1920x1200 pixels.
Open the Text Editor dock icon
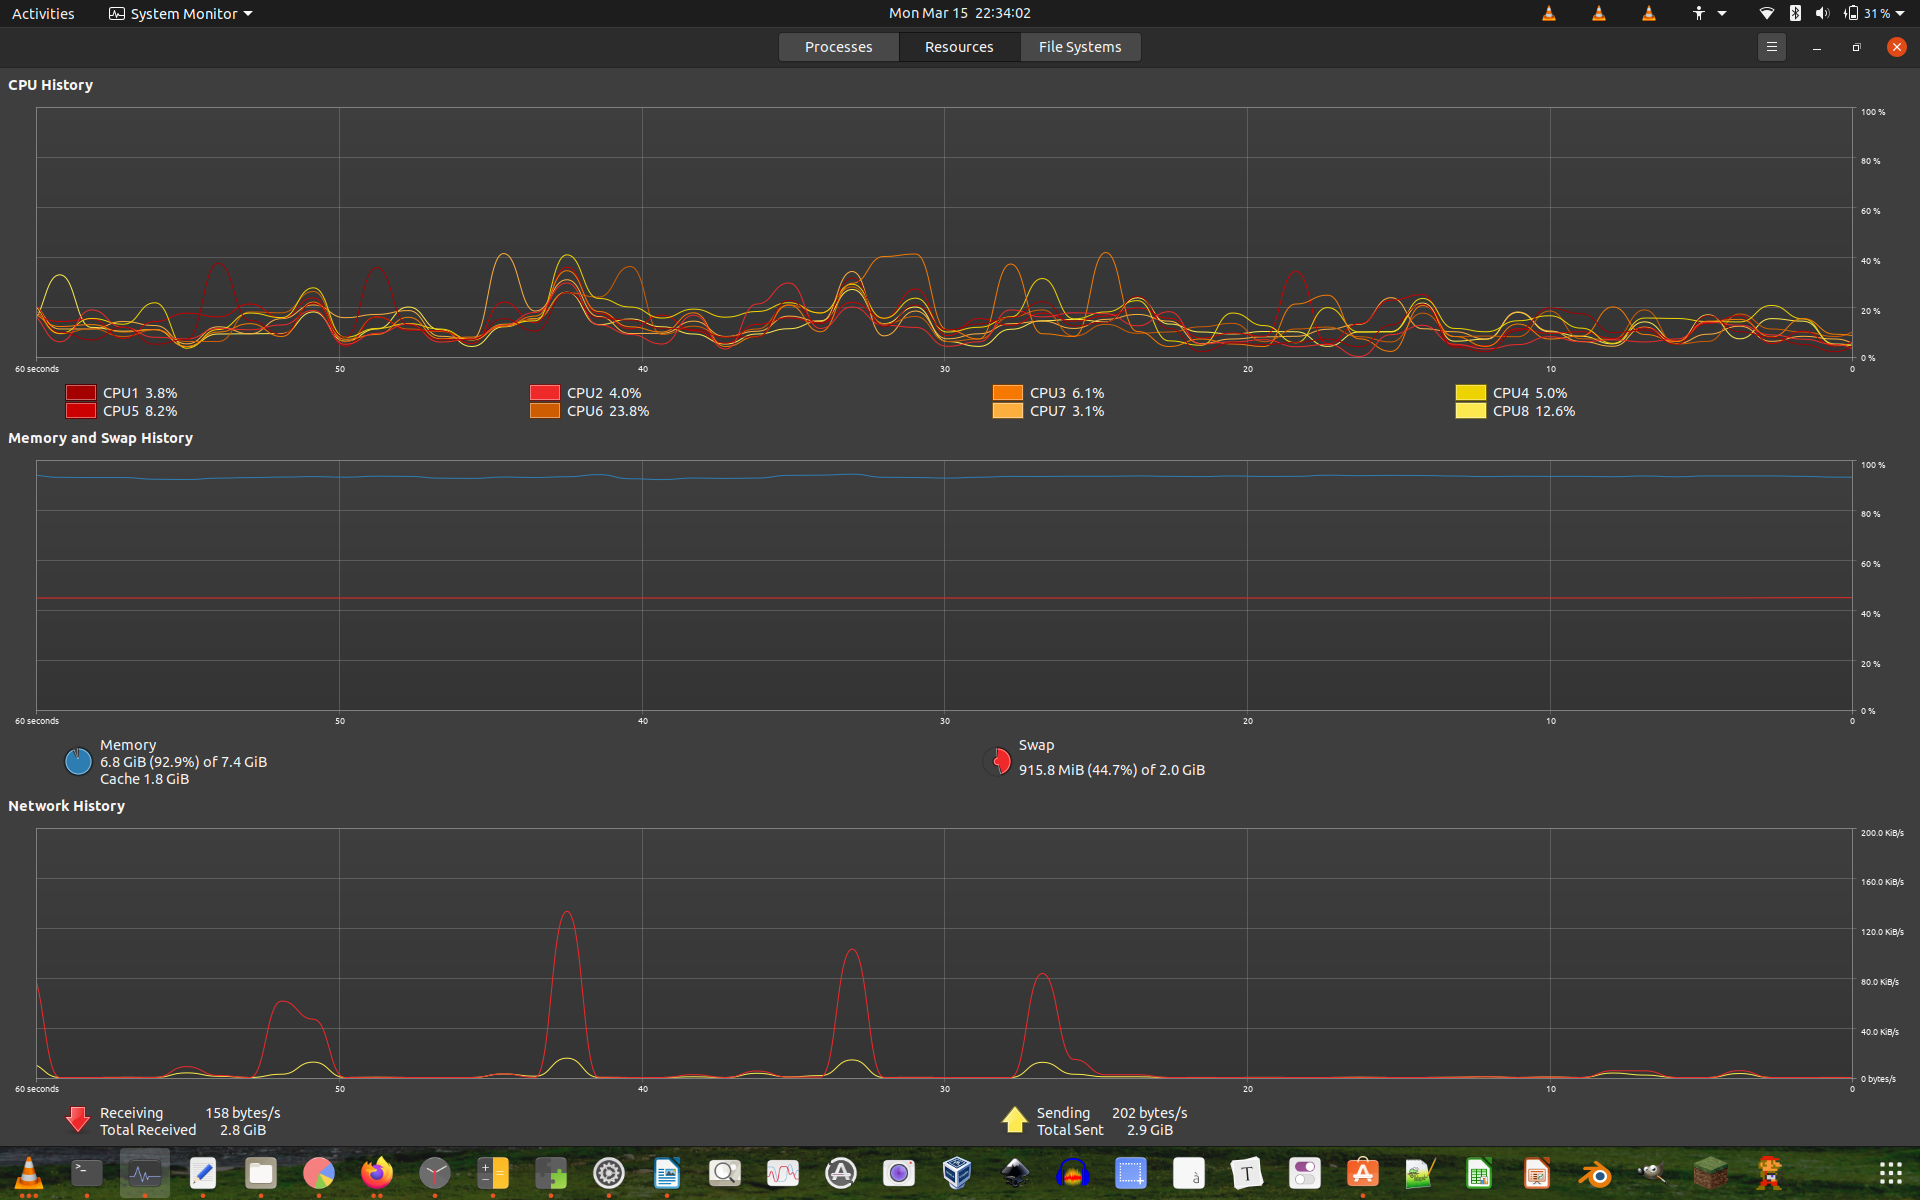click(x=203, y=1173)
